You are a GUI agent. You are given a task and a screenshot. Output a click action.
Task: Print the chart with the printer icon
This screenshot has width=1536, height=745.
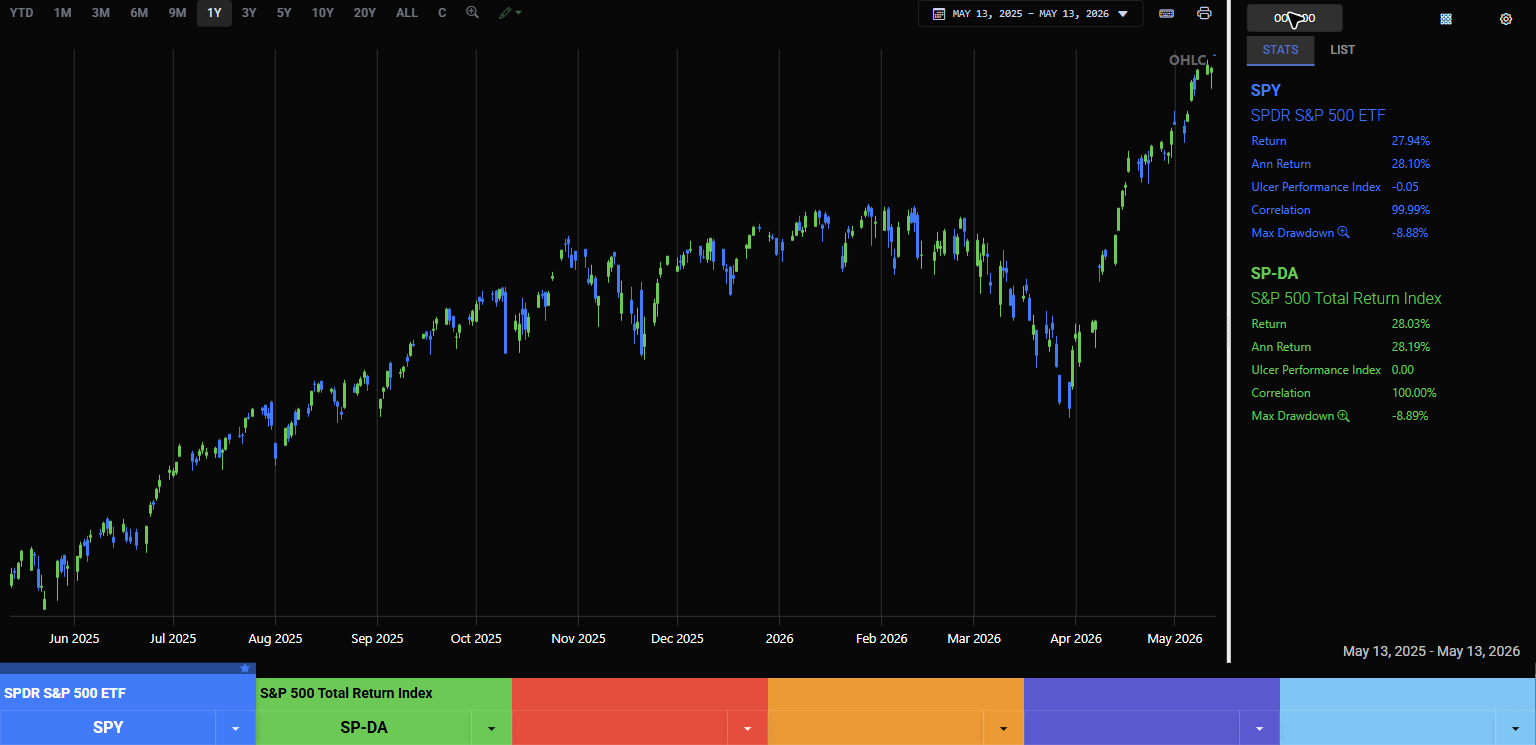tap(1204, 14)
